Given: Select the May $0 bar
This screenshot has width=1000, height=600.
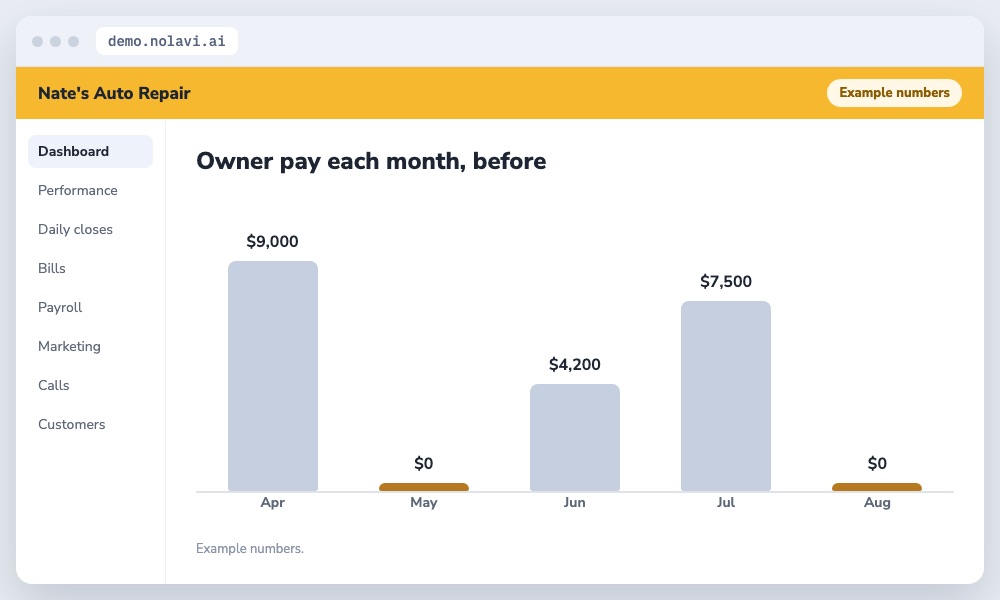Looking at the screenshot, I should pos(423,487).
